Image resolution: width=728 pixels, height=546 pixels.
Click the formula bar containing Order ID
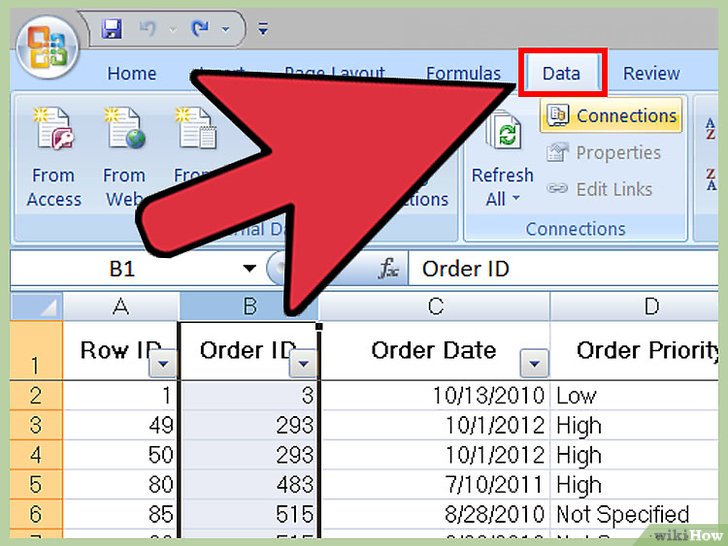tap(563, 268)
